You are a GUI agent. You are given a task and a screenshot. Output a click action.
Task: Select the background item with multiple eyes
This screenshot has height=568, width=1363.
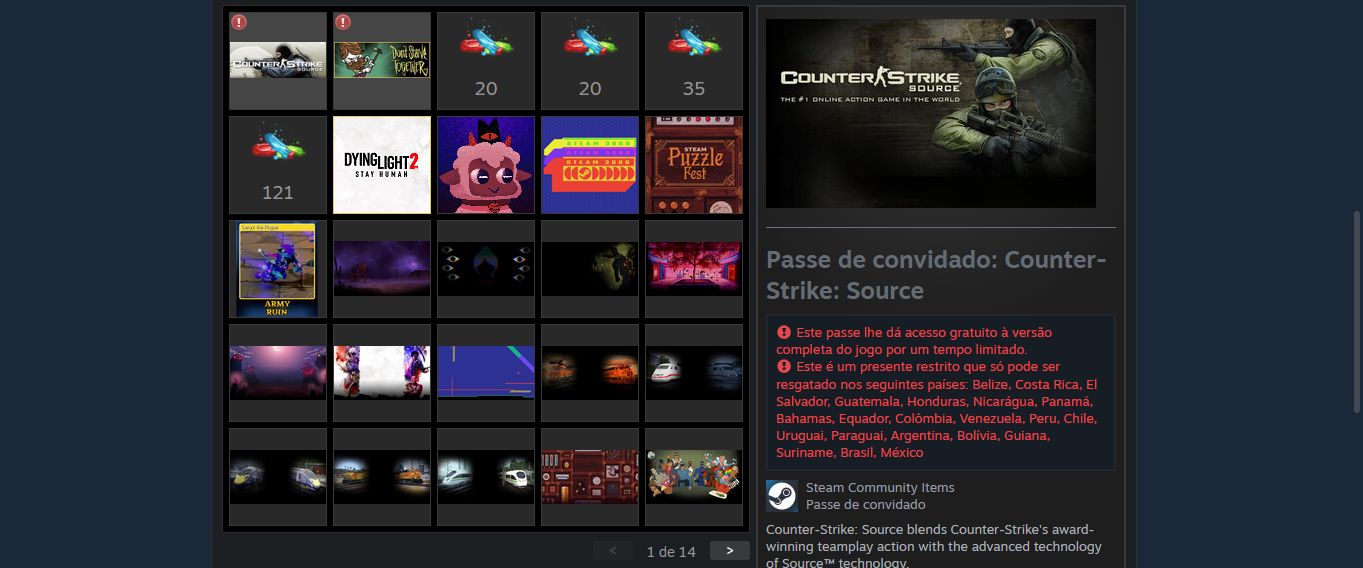(x=486, y=269)
